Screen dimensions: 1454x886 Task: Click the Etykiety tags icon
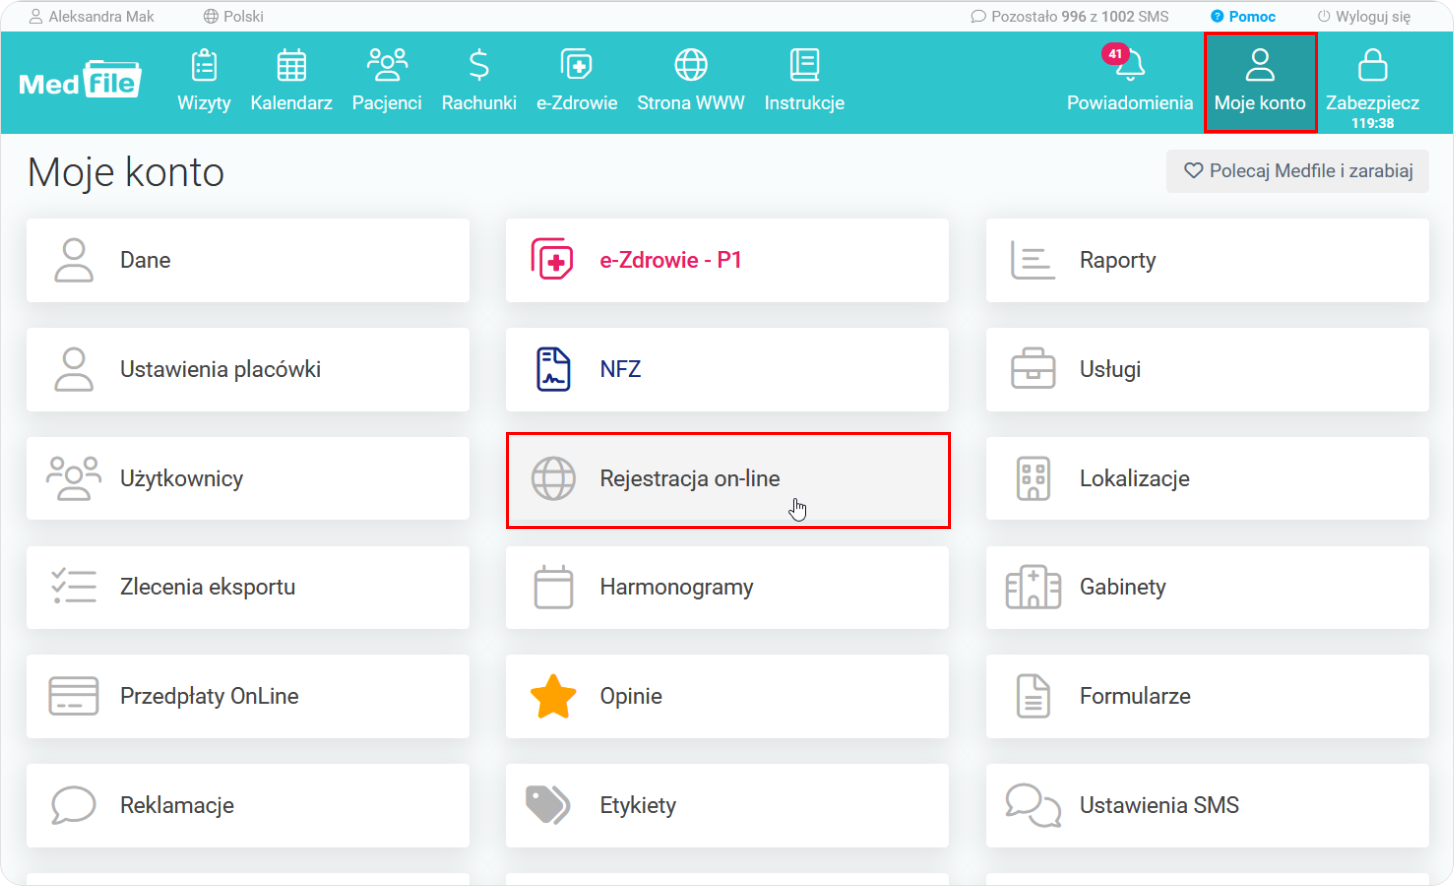[x=548, y=805]
